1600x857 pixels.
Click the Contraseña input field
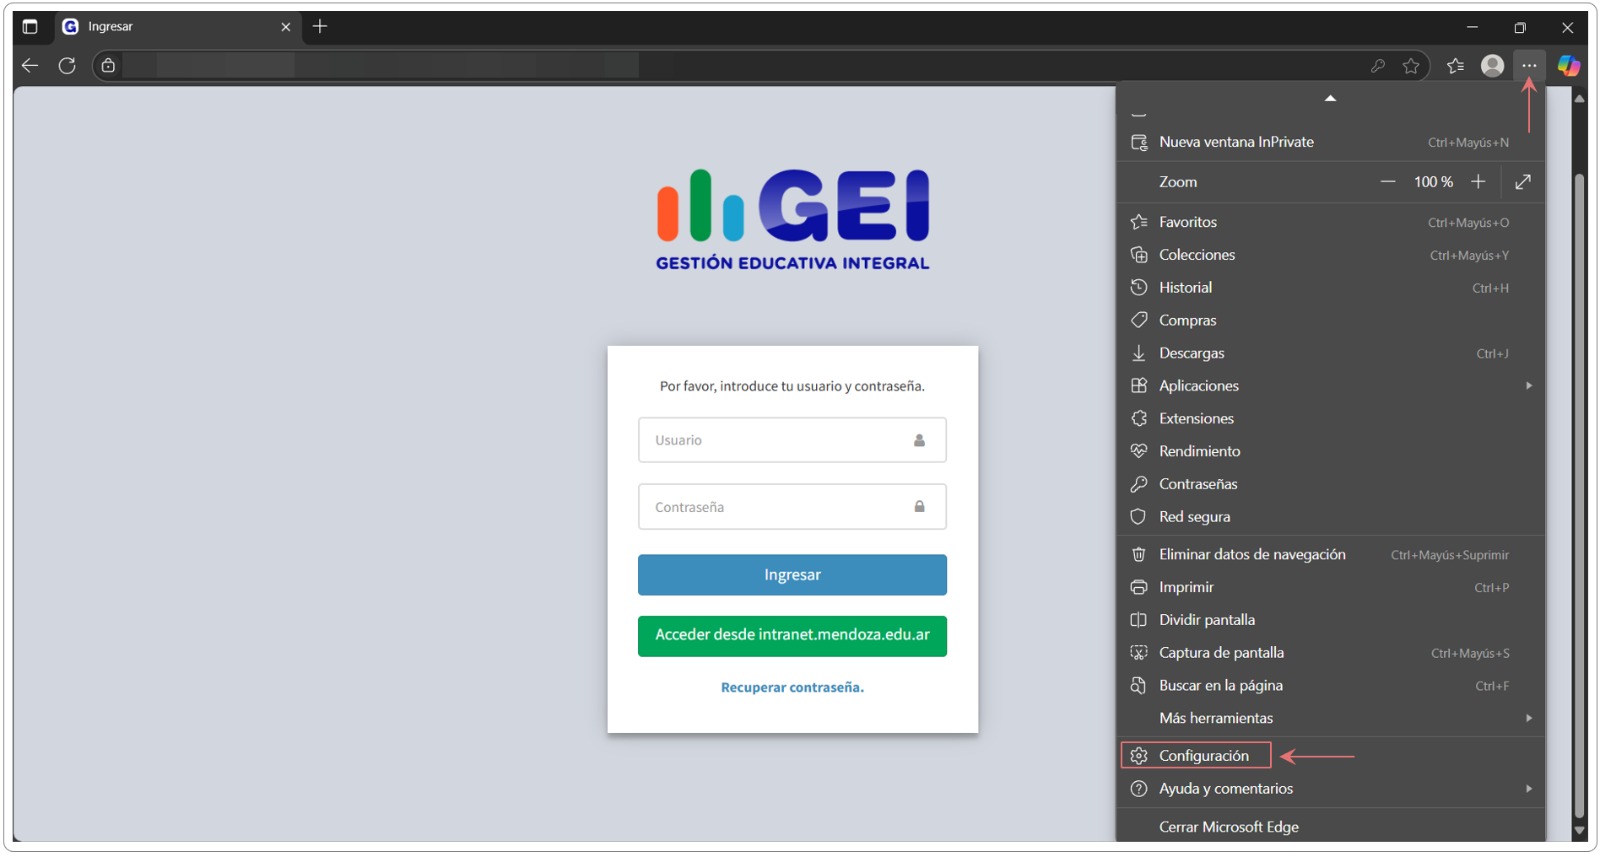point(792,507)
